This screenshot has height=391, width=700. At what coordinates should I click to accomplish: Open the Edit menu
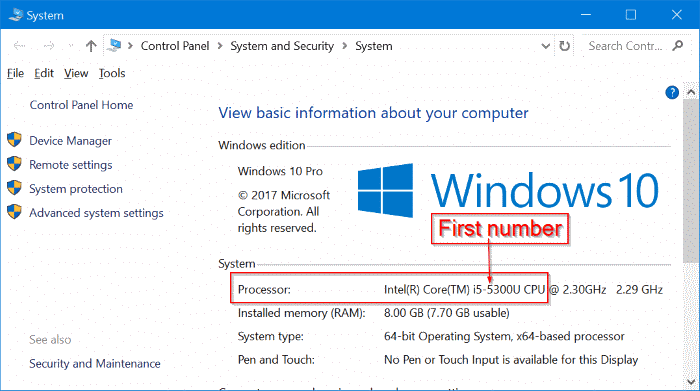[44, 73]
